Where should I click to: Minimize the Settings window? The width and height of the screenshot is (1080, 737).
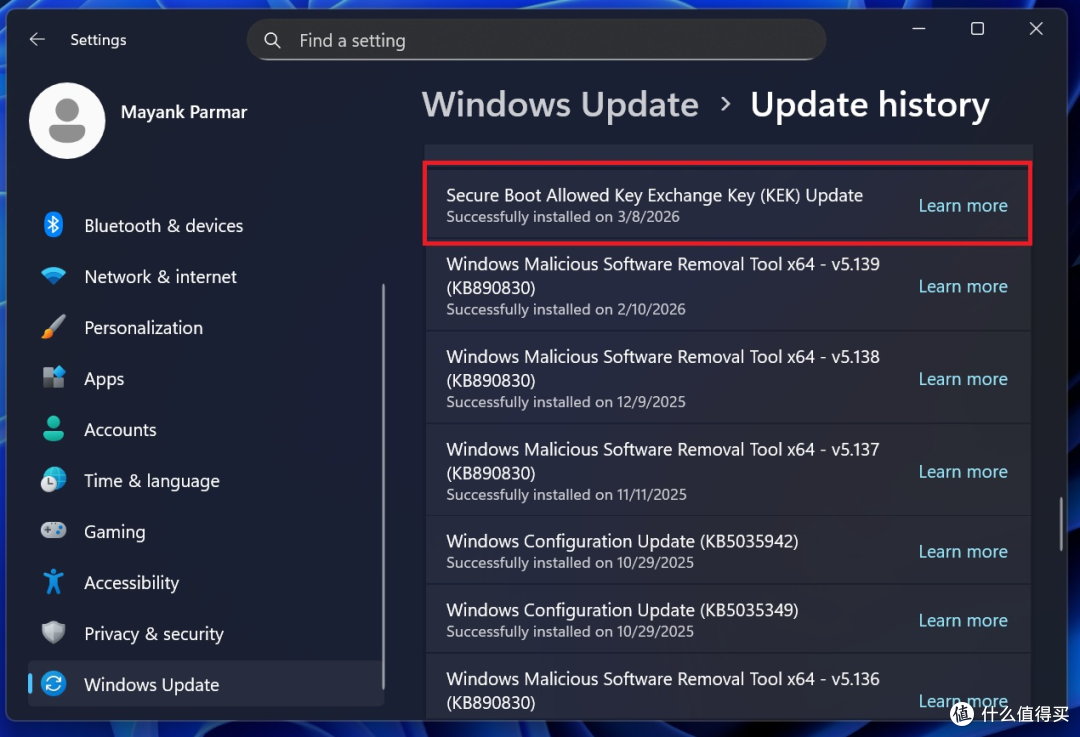coord(919,29)
